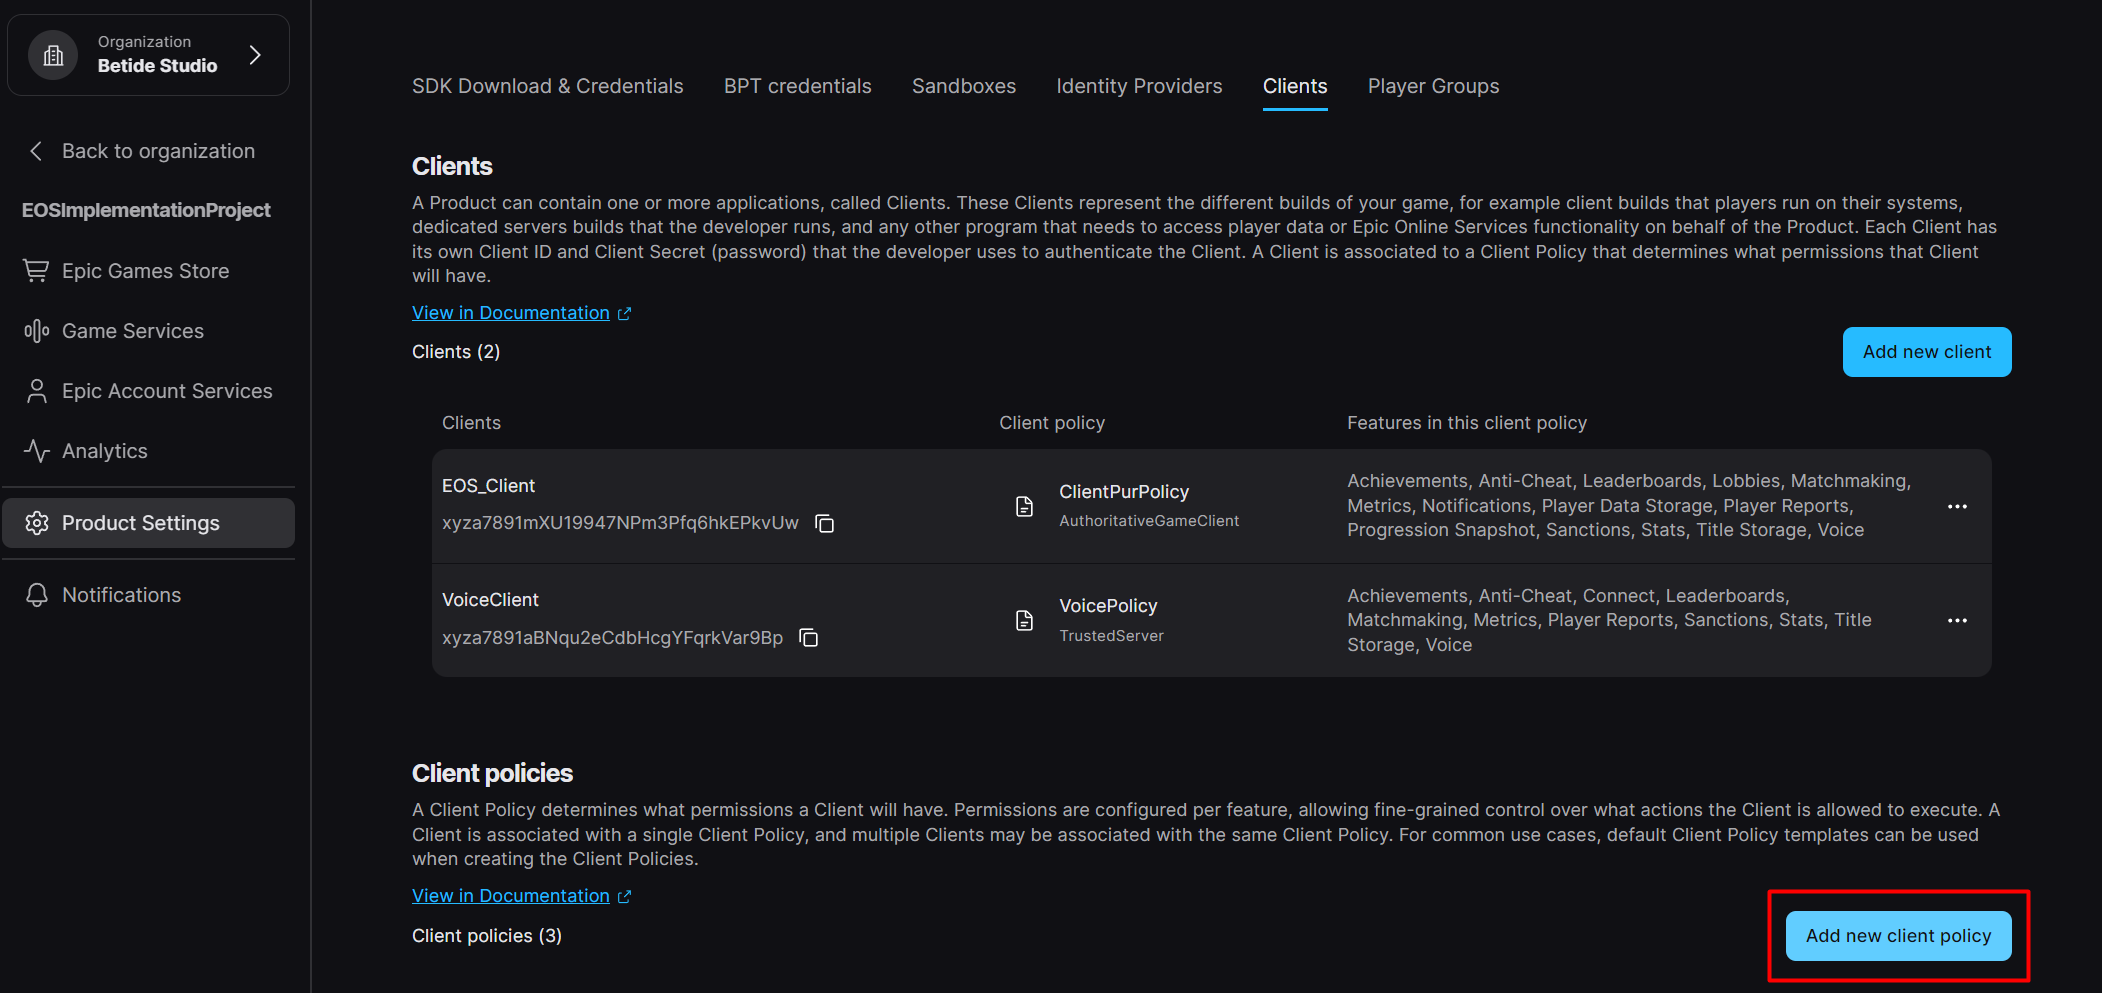
Task: Open more options for VoiceClient row
Action: click(x=1957, y=621)
